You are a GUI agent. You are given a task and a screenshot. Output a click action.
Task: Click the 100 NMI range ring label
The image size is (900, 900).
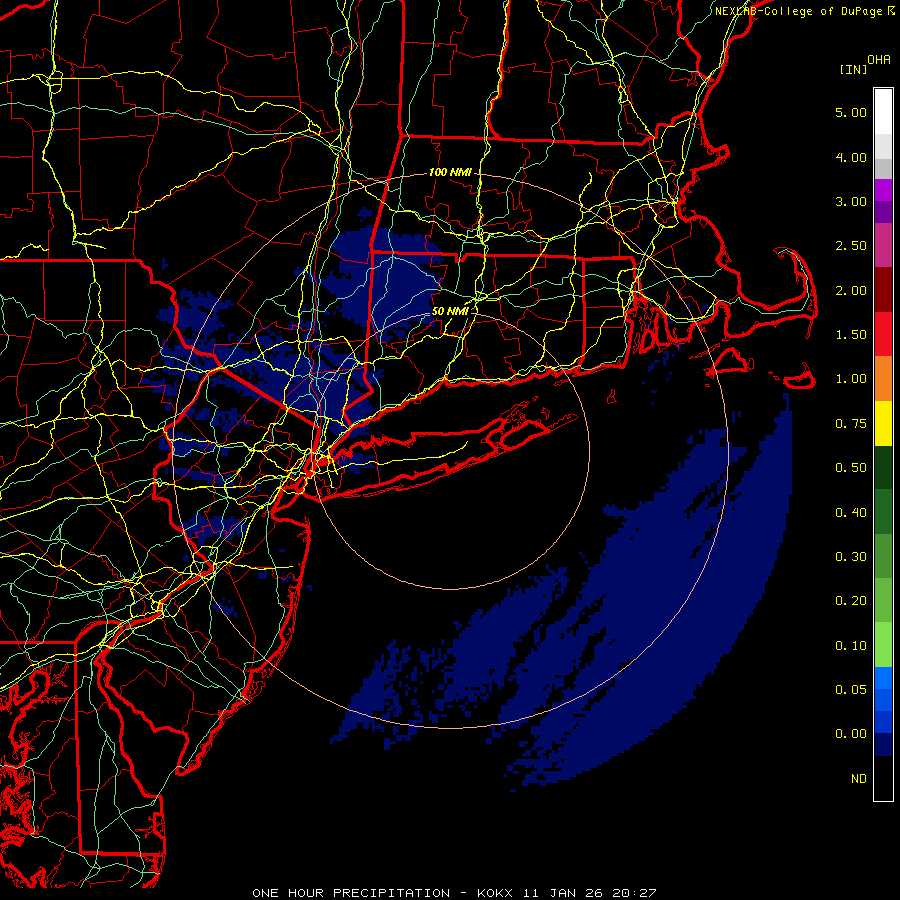[x=450, y=172]
